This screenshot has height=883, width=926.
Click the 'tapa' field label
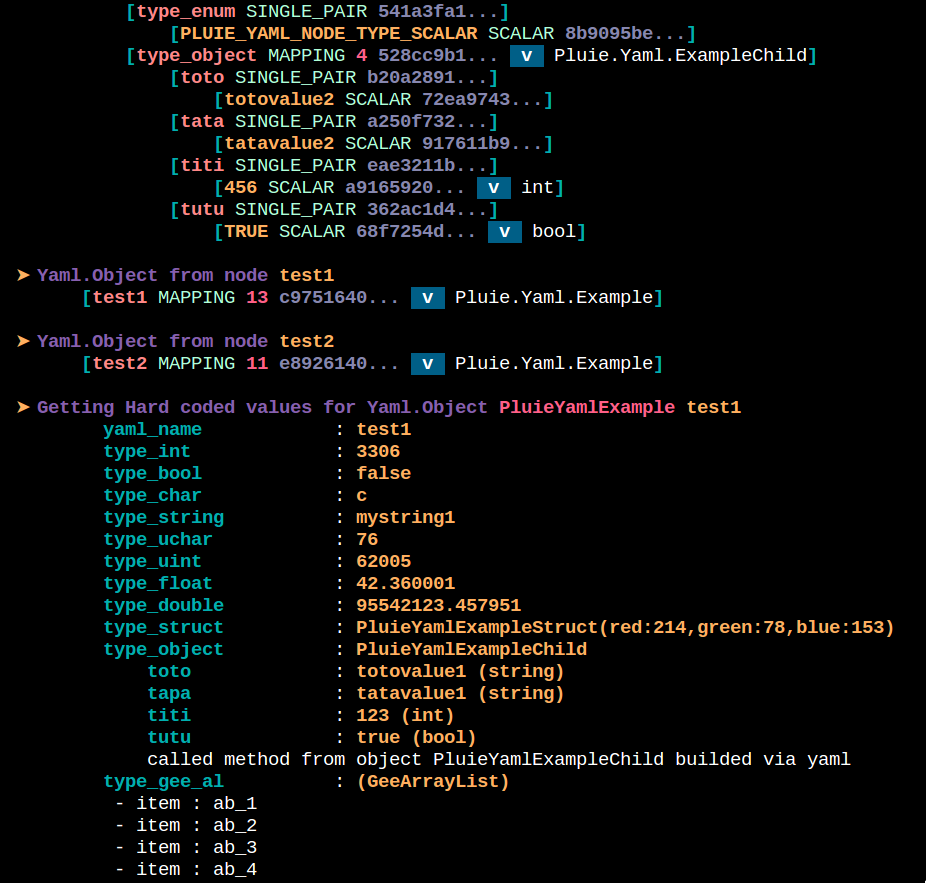coord(169,693)
